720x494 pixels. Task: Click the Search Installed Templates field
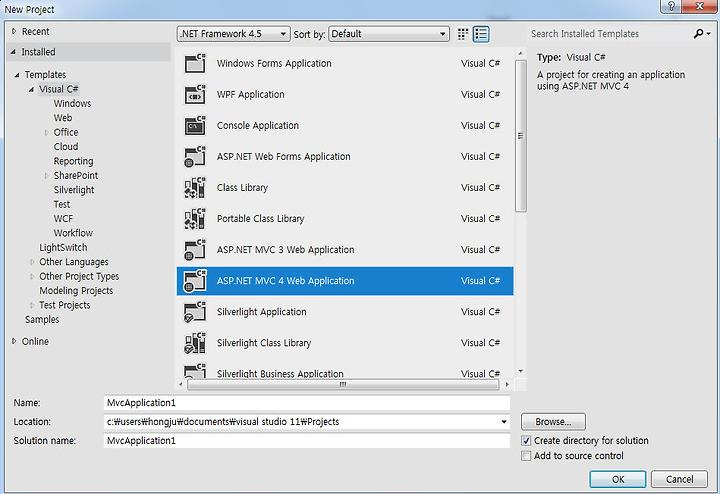click(x=610, y=34)
